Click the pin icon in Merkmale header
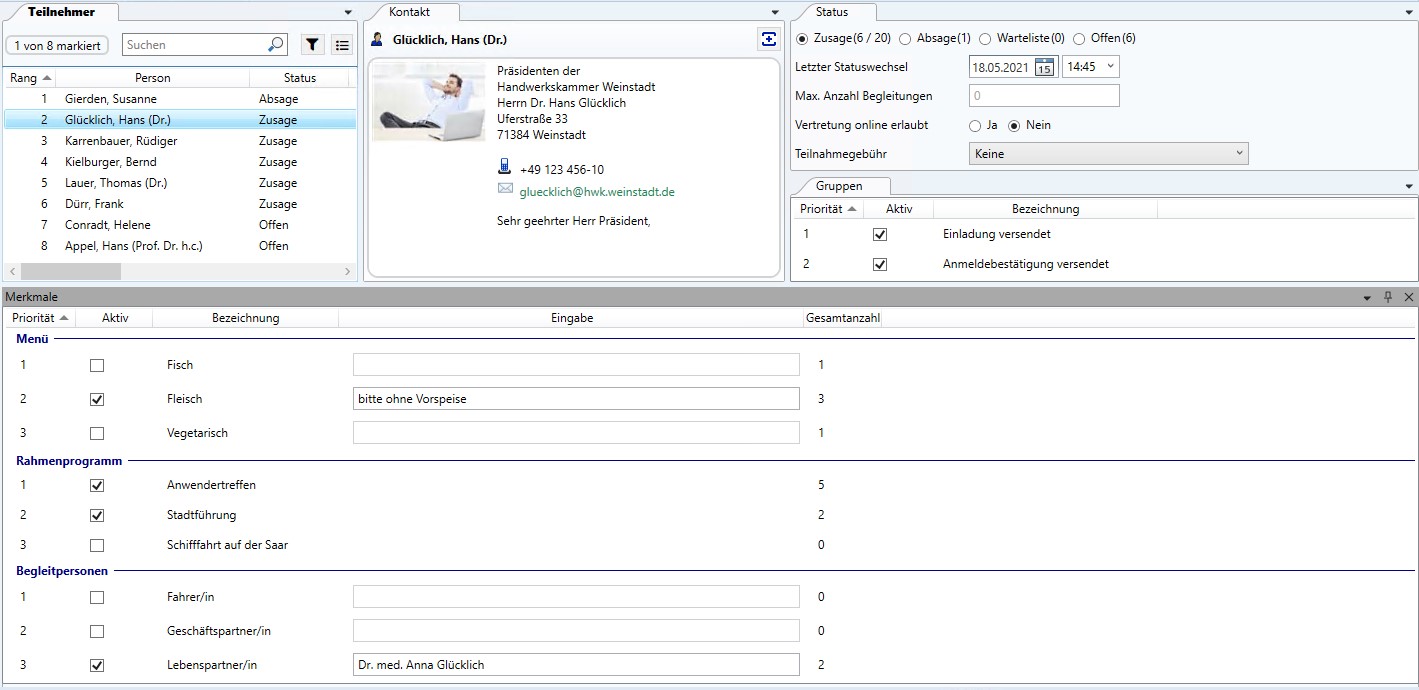The width and height of the screenshot is (1419, 690). tap(1388, 297)
